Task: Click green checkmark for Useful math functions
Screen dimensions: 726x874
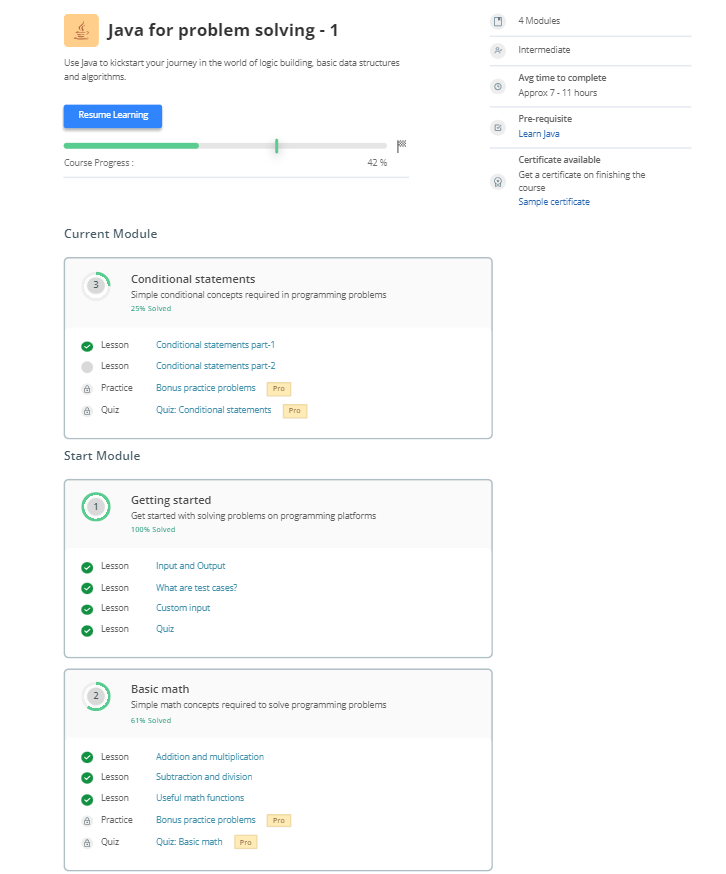Action: [87, 799]
